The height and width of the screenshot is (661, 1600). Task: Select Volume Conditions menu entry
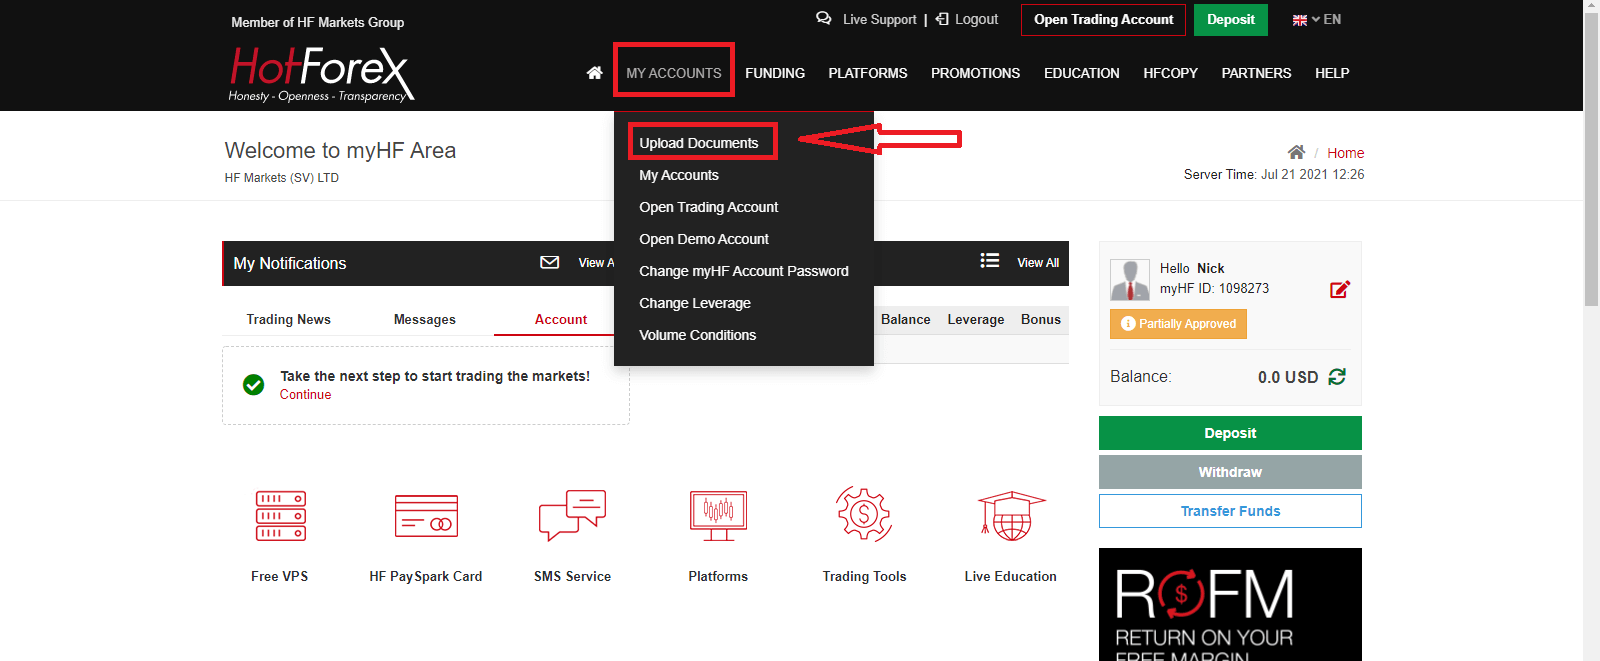(x=698, y=335)
